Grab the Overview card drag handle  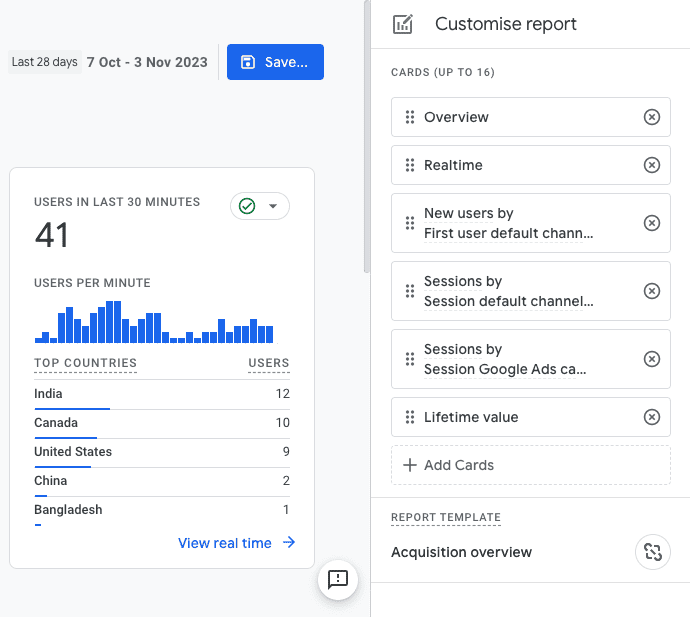pyautogui.click(x=410, y=117)
